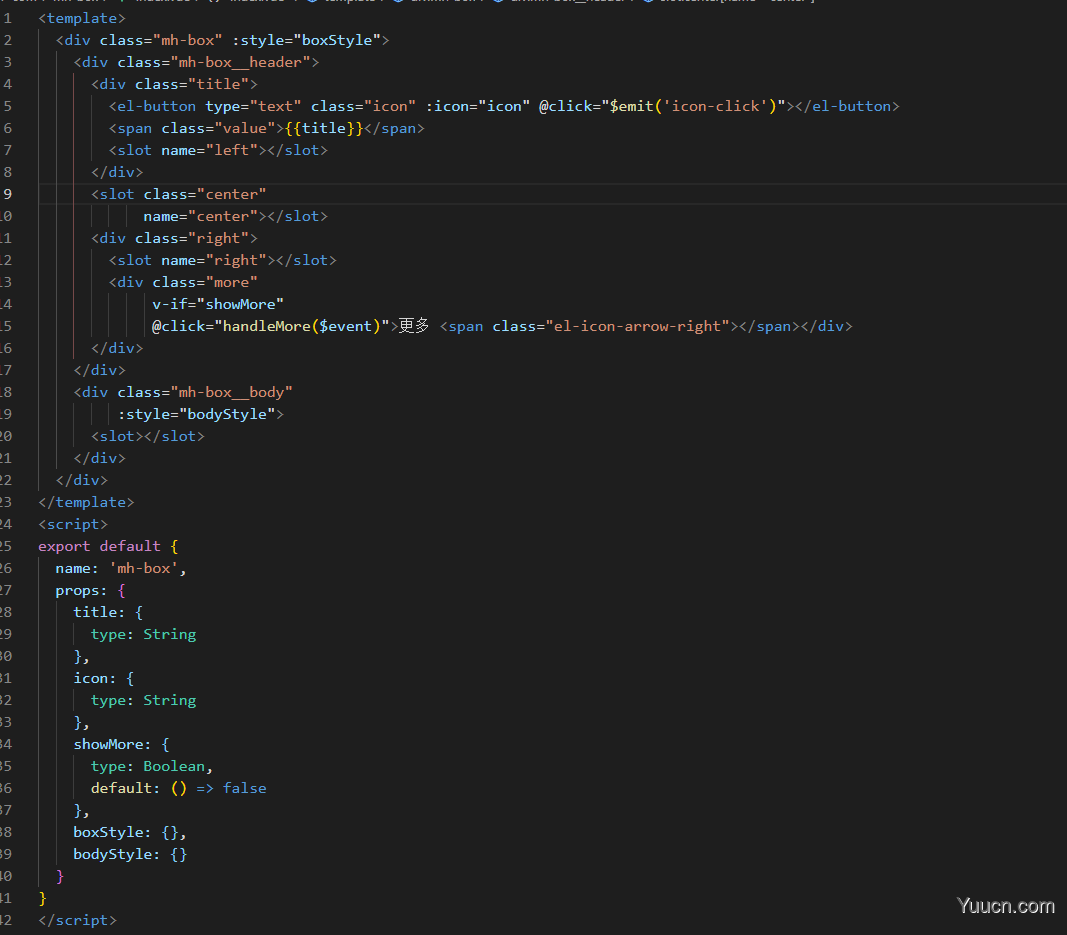Click the props: { line
Viewport: 1067px width, 935px height.
[x=91, y=590]
